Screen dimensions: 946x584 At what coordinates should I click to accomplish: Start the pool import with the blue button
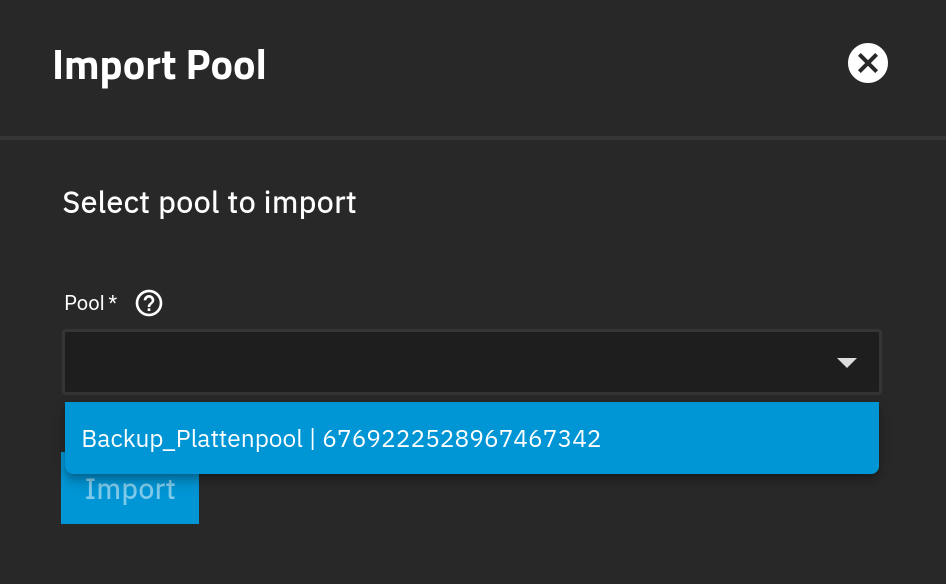(130, 495)
